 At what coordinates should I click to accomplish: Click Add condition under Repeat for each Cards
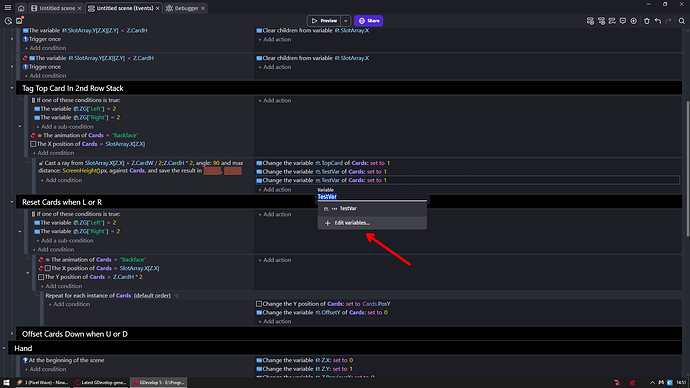click(69, 304)
